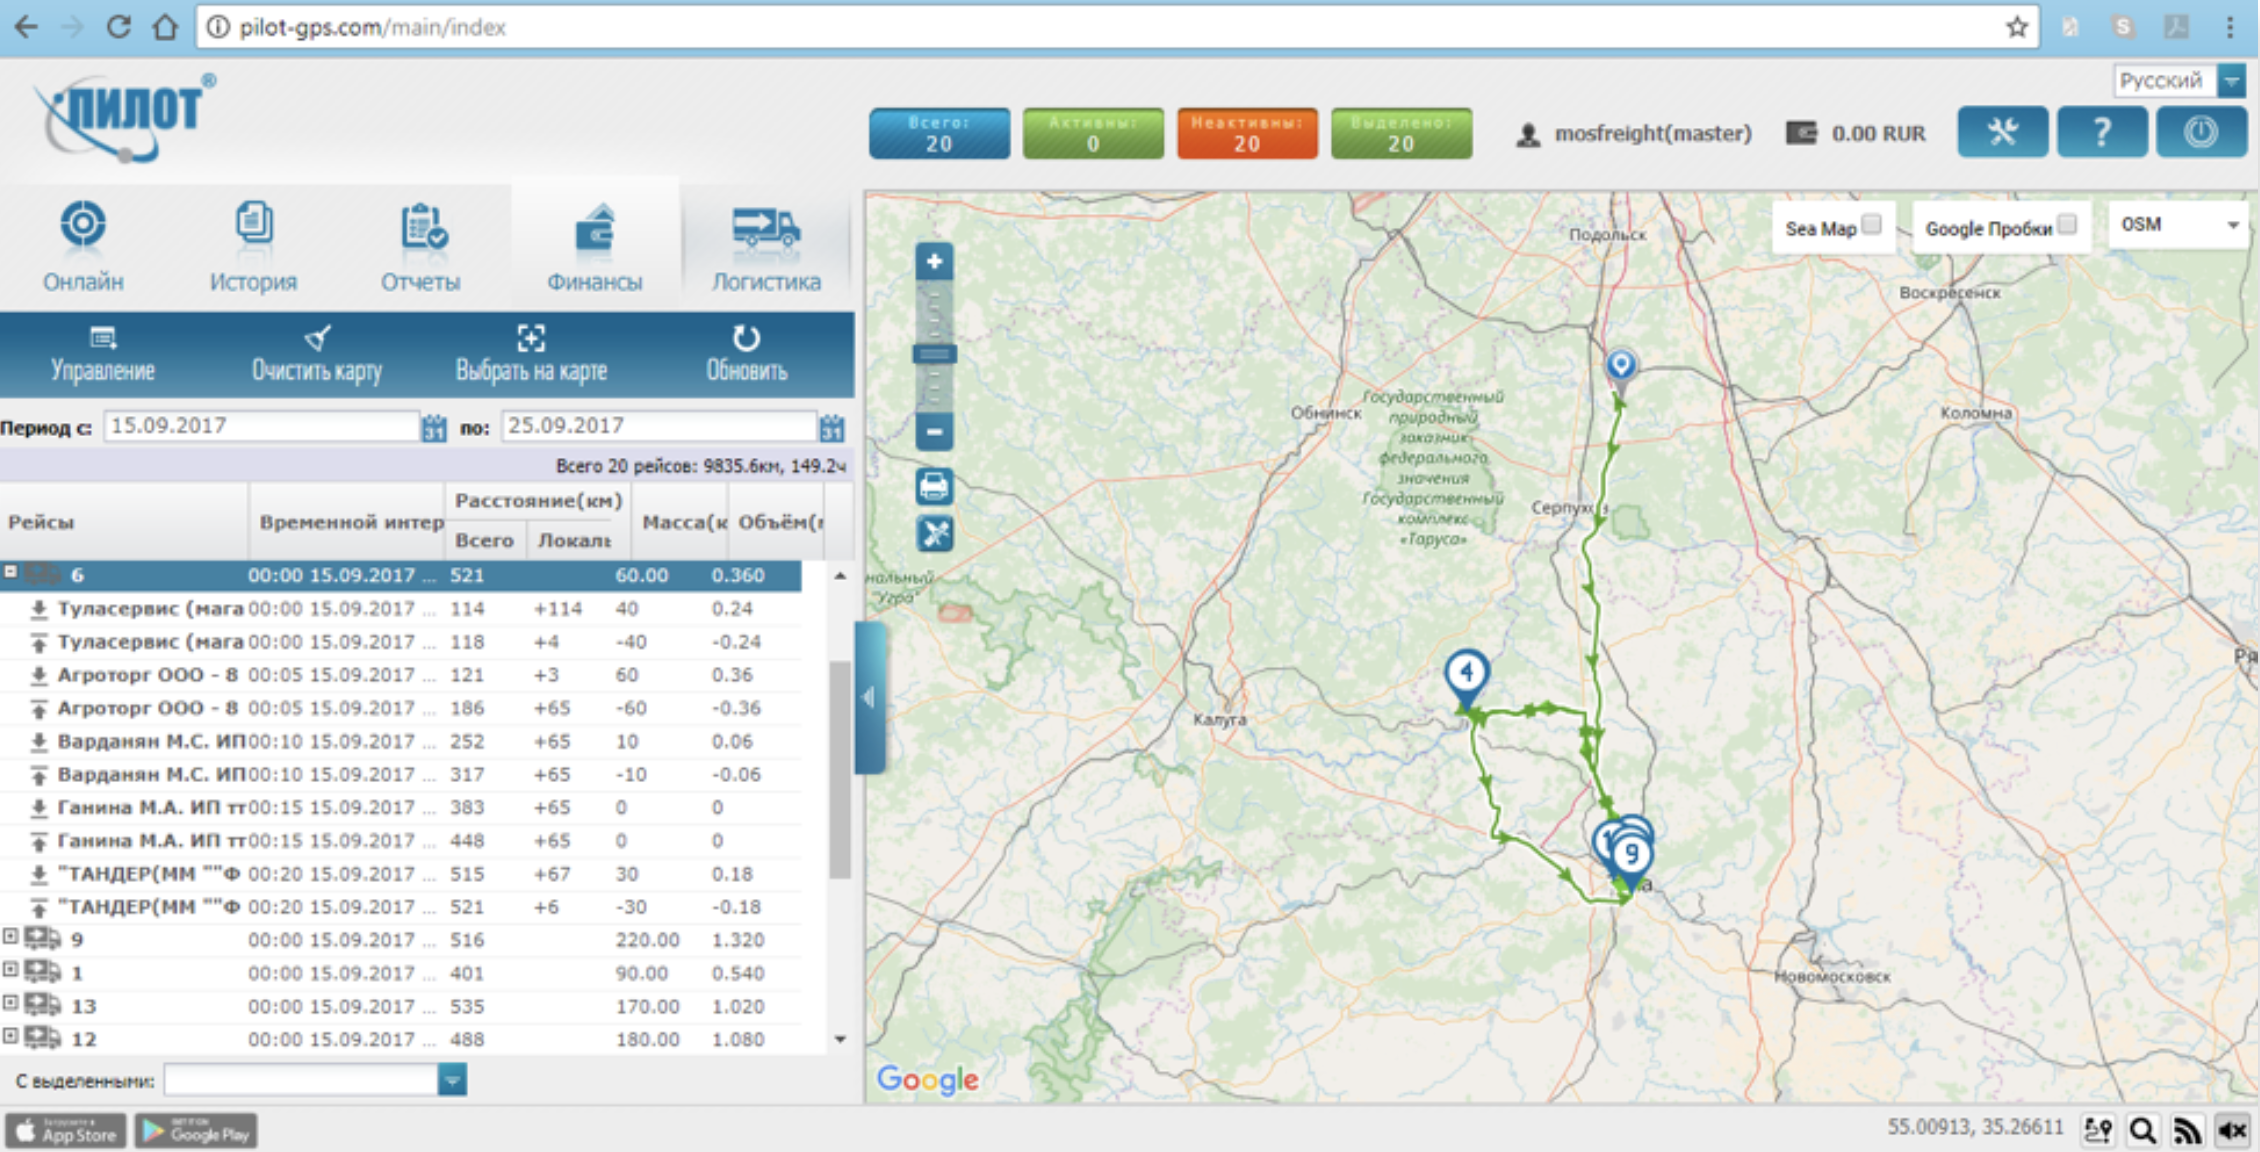Enable the Sea Map checkbox
Image resolution: width=2260 pixels, height=1152 pixels.
pyautogui.click(x=1872, y=225)
